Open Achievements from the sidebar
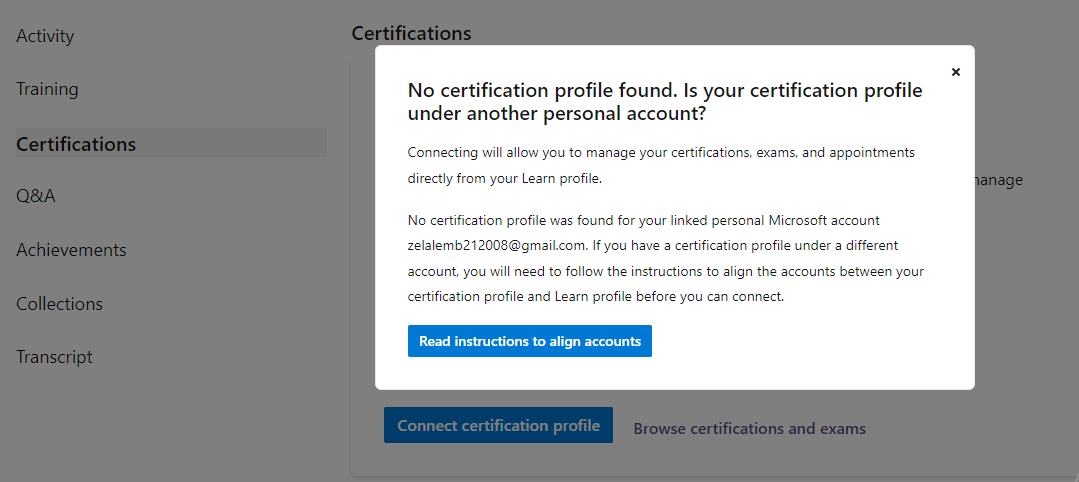Image resolution: width=1079 pixels, height=482 pixels. 72,249
